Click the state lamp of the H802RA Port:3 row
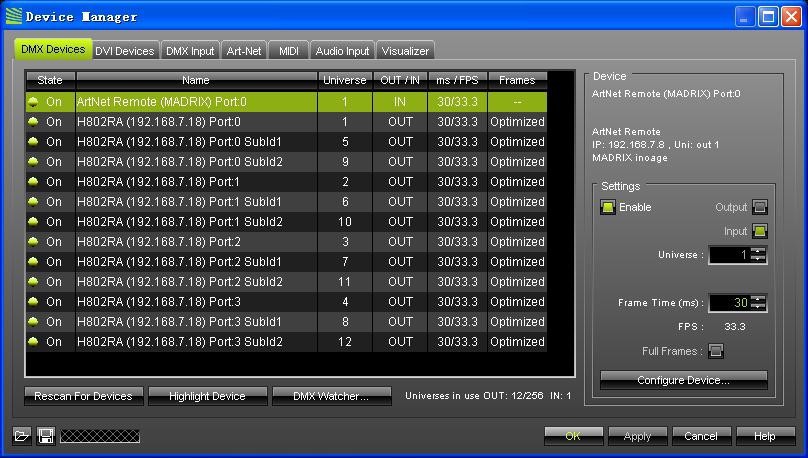The image size is (808, 458). (x=33, y=302)
